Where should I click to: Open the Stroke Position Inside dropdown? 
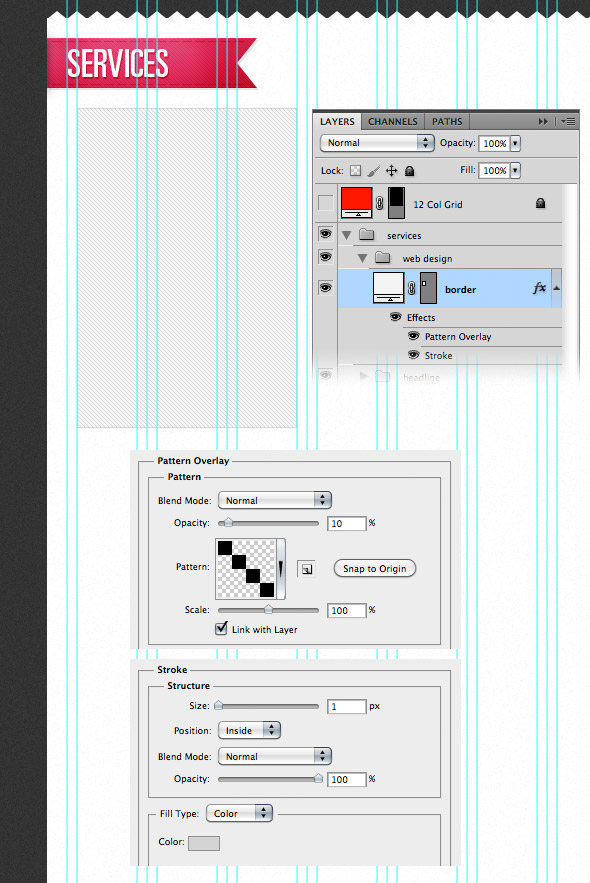[x=249, y=730]
